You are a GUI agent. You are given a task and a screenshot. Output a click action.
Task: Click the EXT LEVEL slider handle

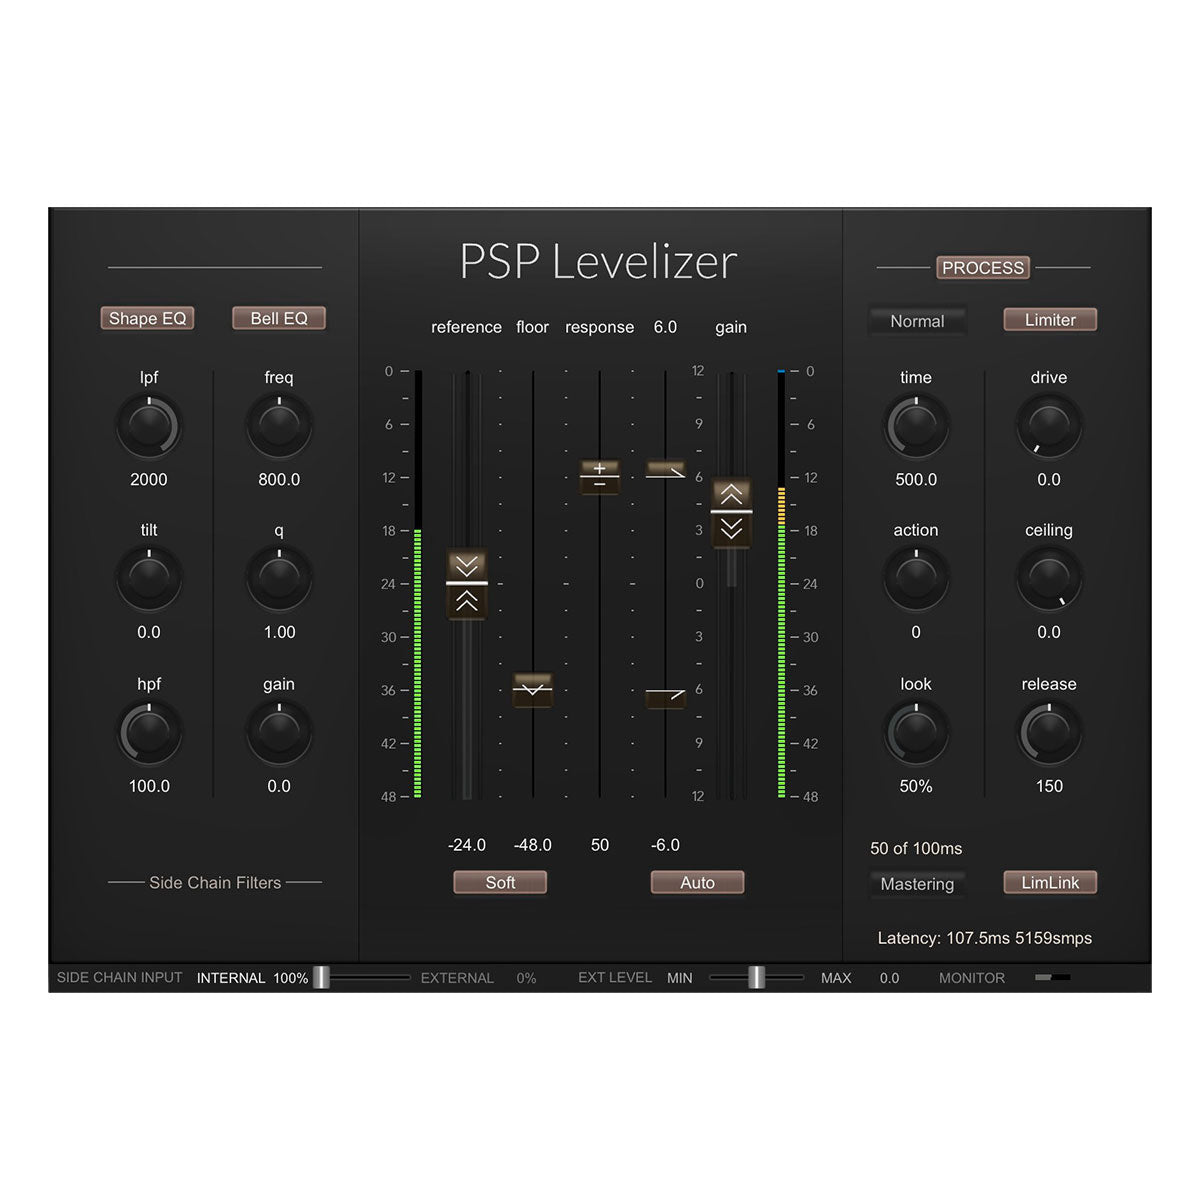coord(757,977)
